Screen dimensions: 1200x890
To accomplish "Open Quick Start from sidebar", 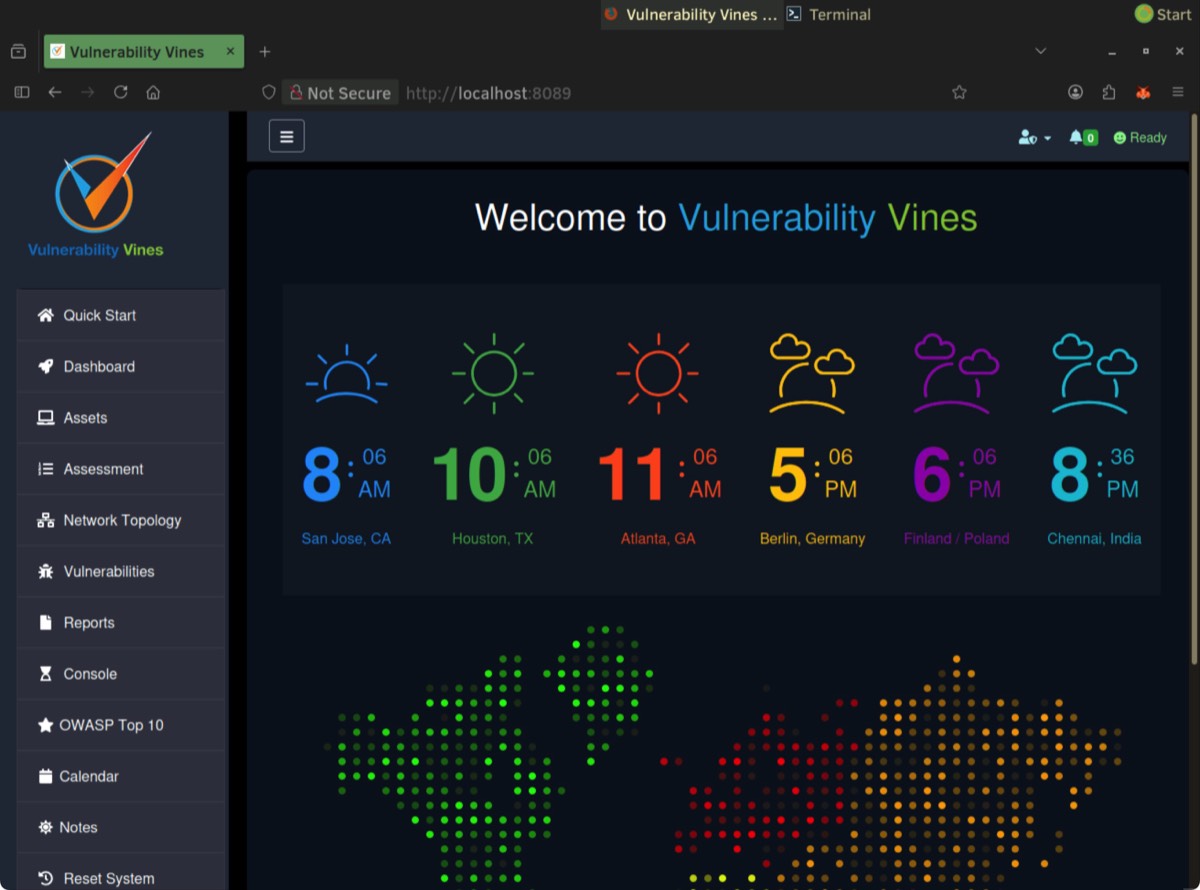I will pyautogui.click(x=99, y=315).
